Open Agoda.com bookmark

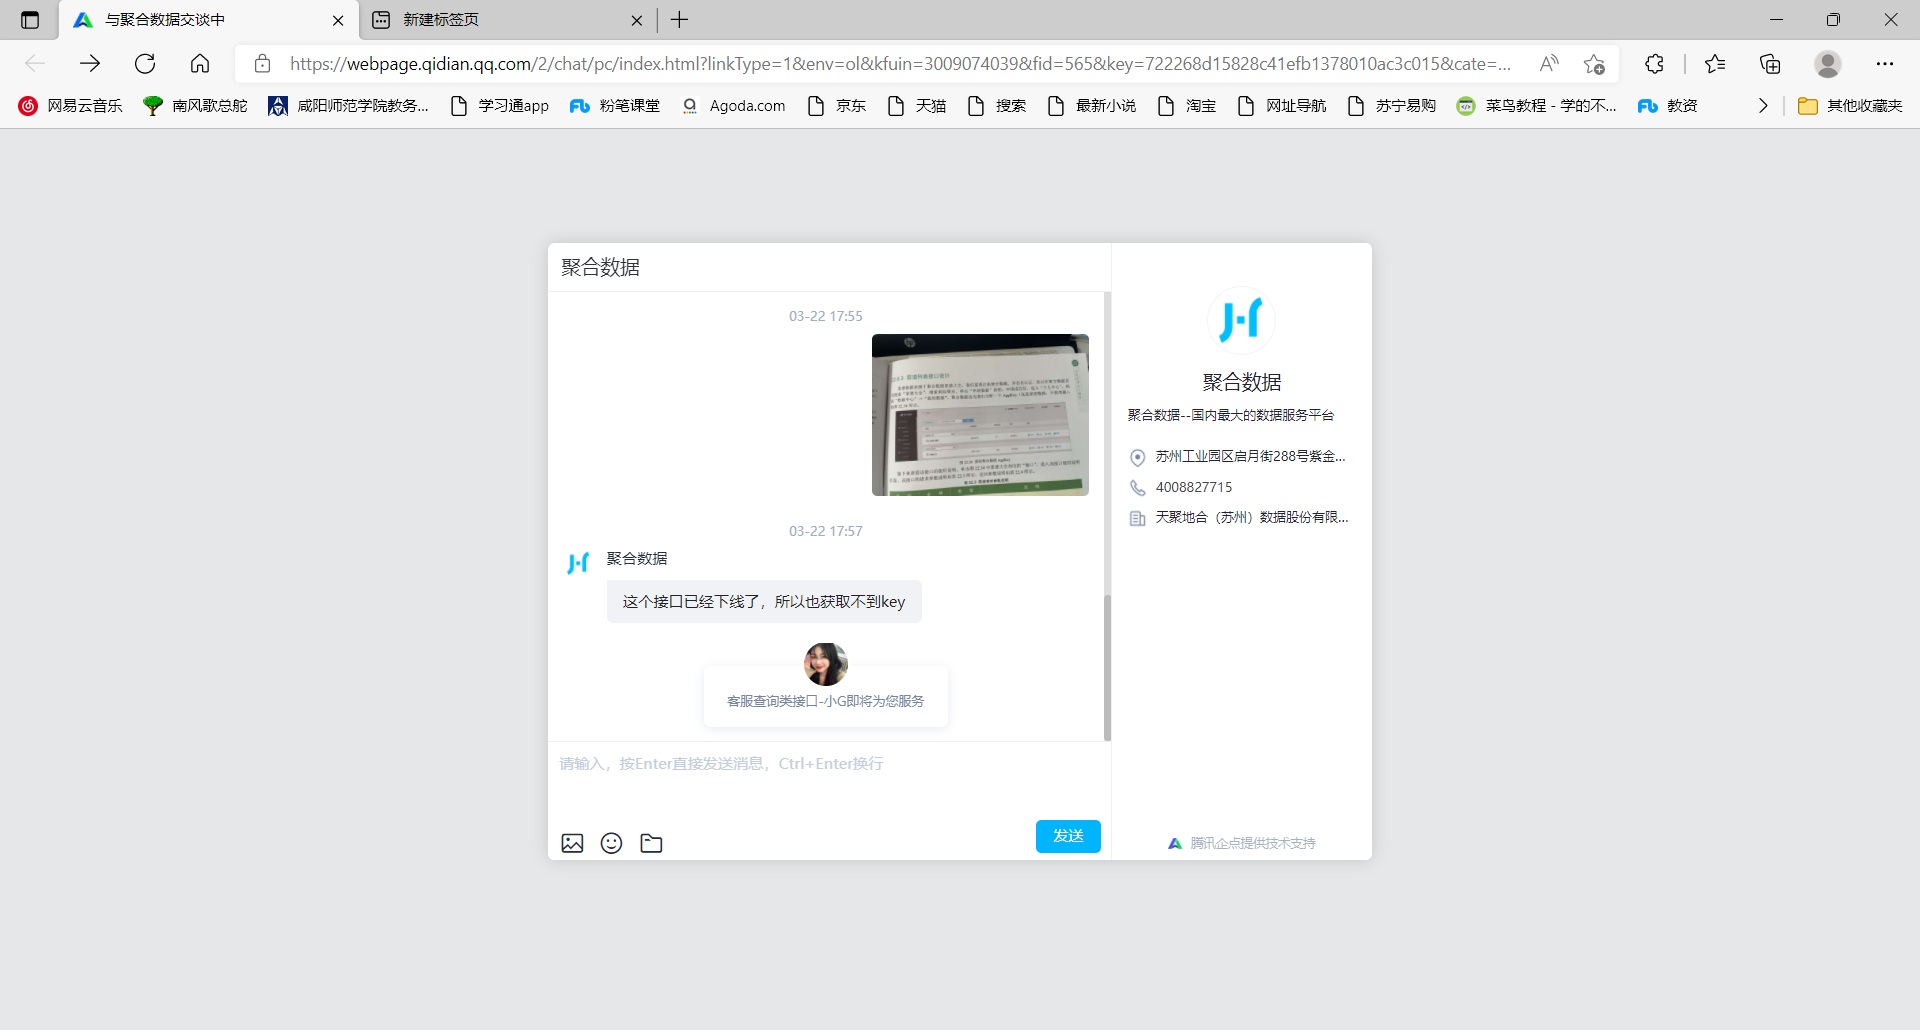(x=733, y=106)
